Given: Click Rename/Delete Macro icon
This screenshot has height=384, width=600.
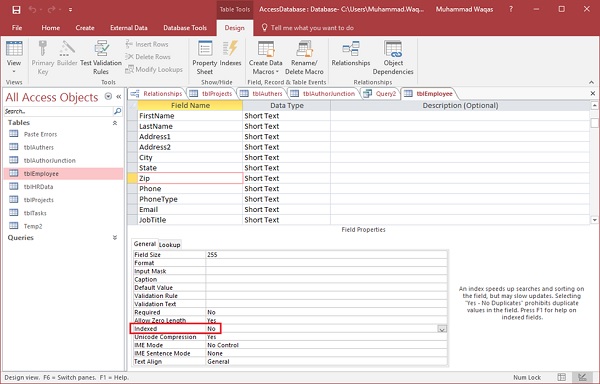Looking at the screenshot, I should pos(304,58).
